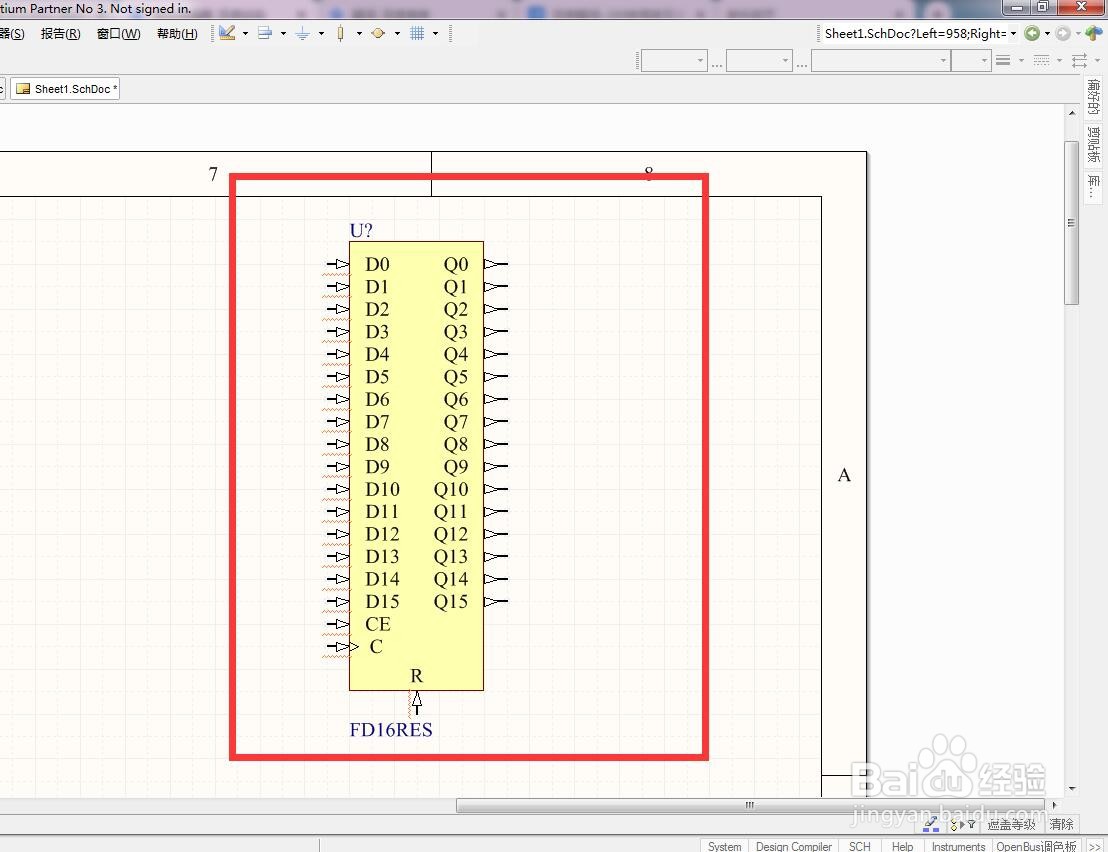Expand the simulation sources dropdown arrow

397,33
